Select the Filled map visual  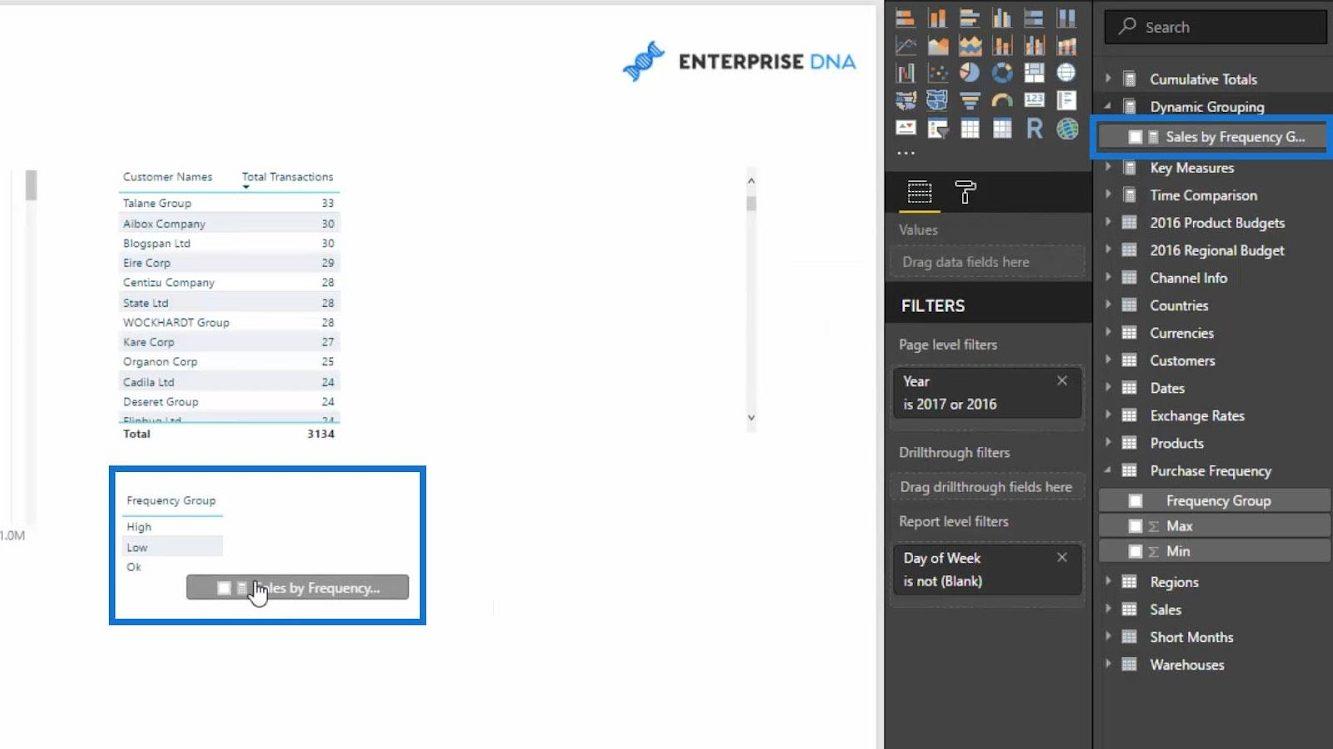pos(905,100)
